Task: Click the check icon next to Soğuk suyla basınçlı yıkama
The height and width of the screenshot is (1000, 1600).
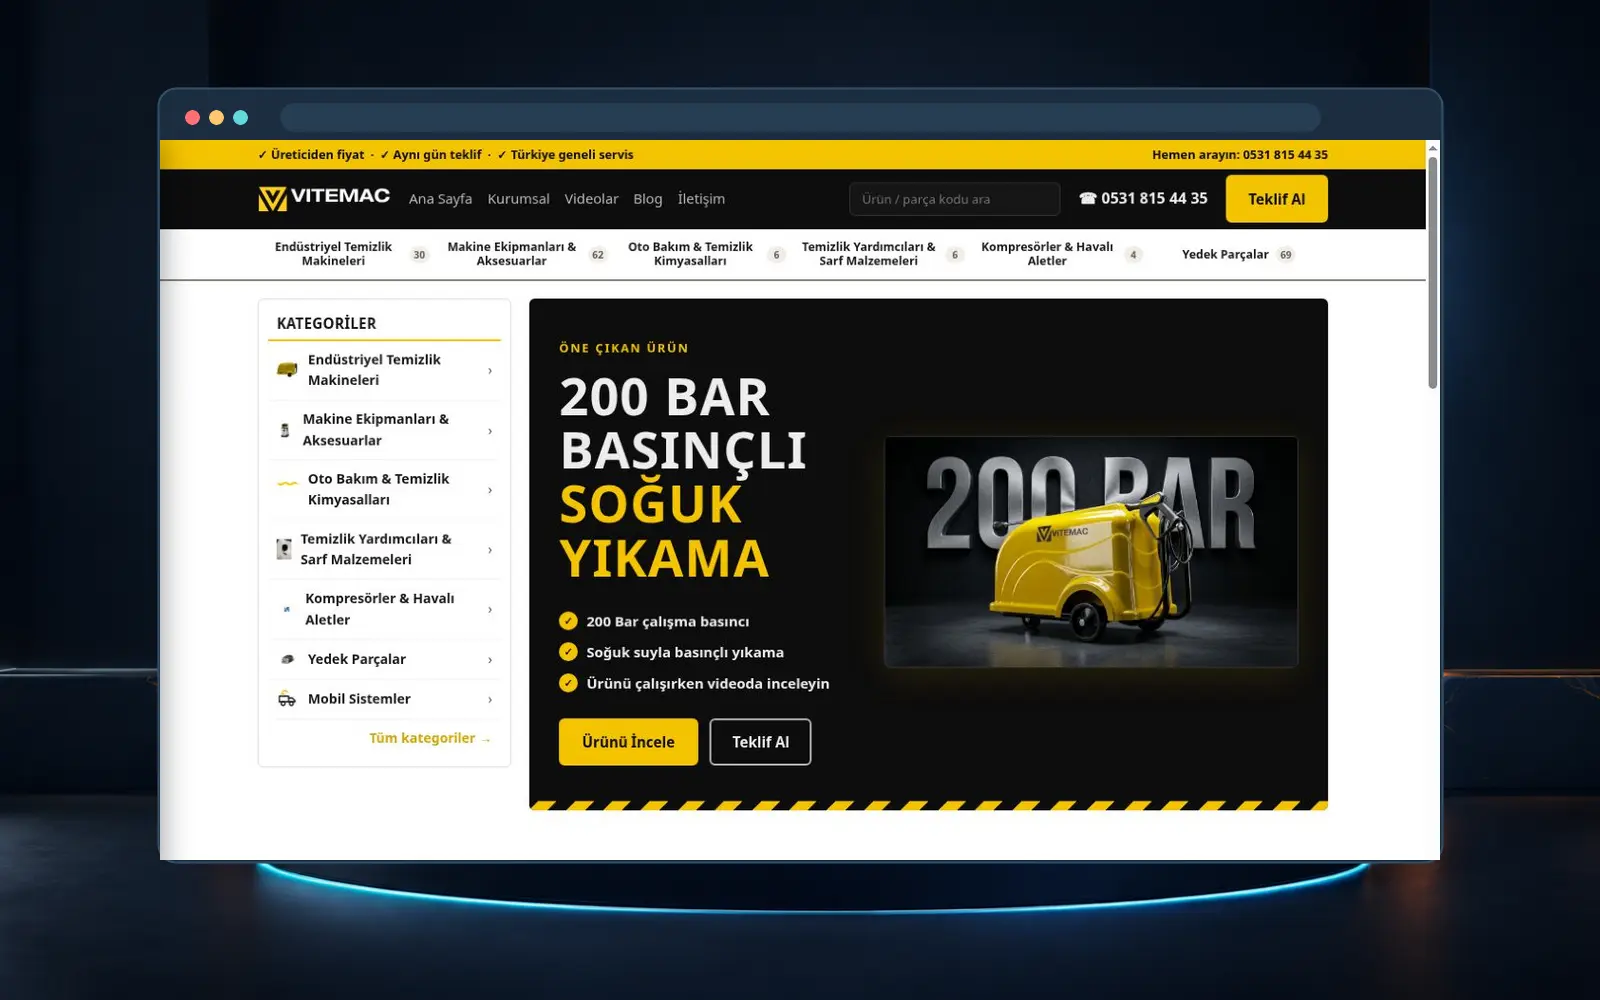Action: 568,652
